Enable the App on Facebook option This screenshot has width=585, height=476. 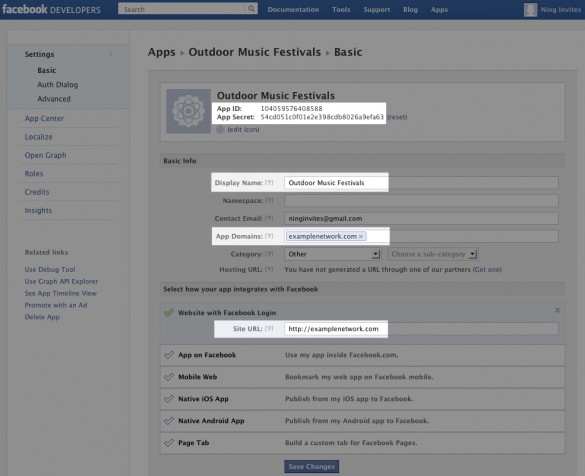[169, 355]
